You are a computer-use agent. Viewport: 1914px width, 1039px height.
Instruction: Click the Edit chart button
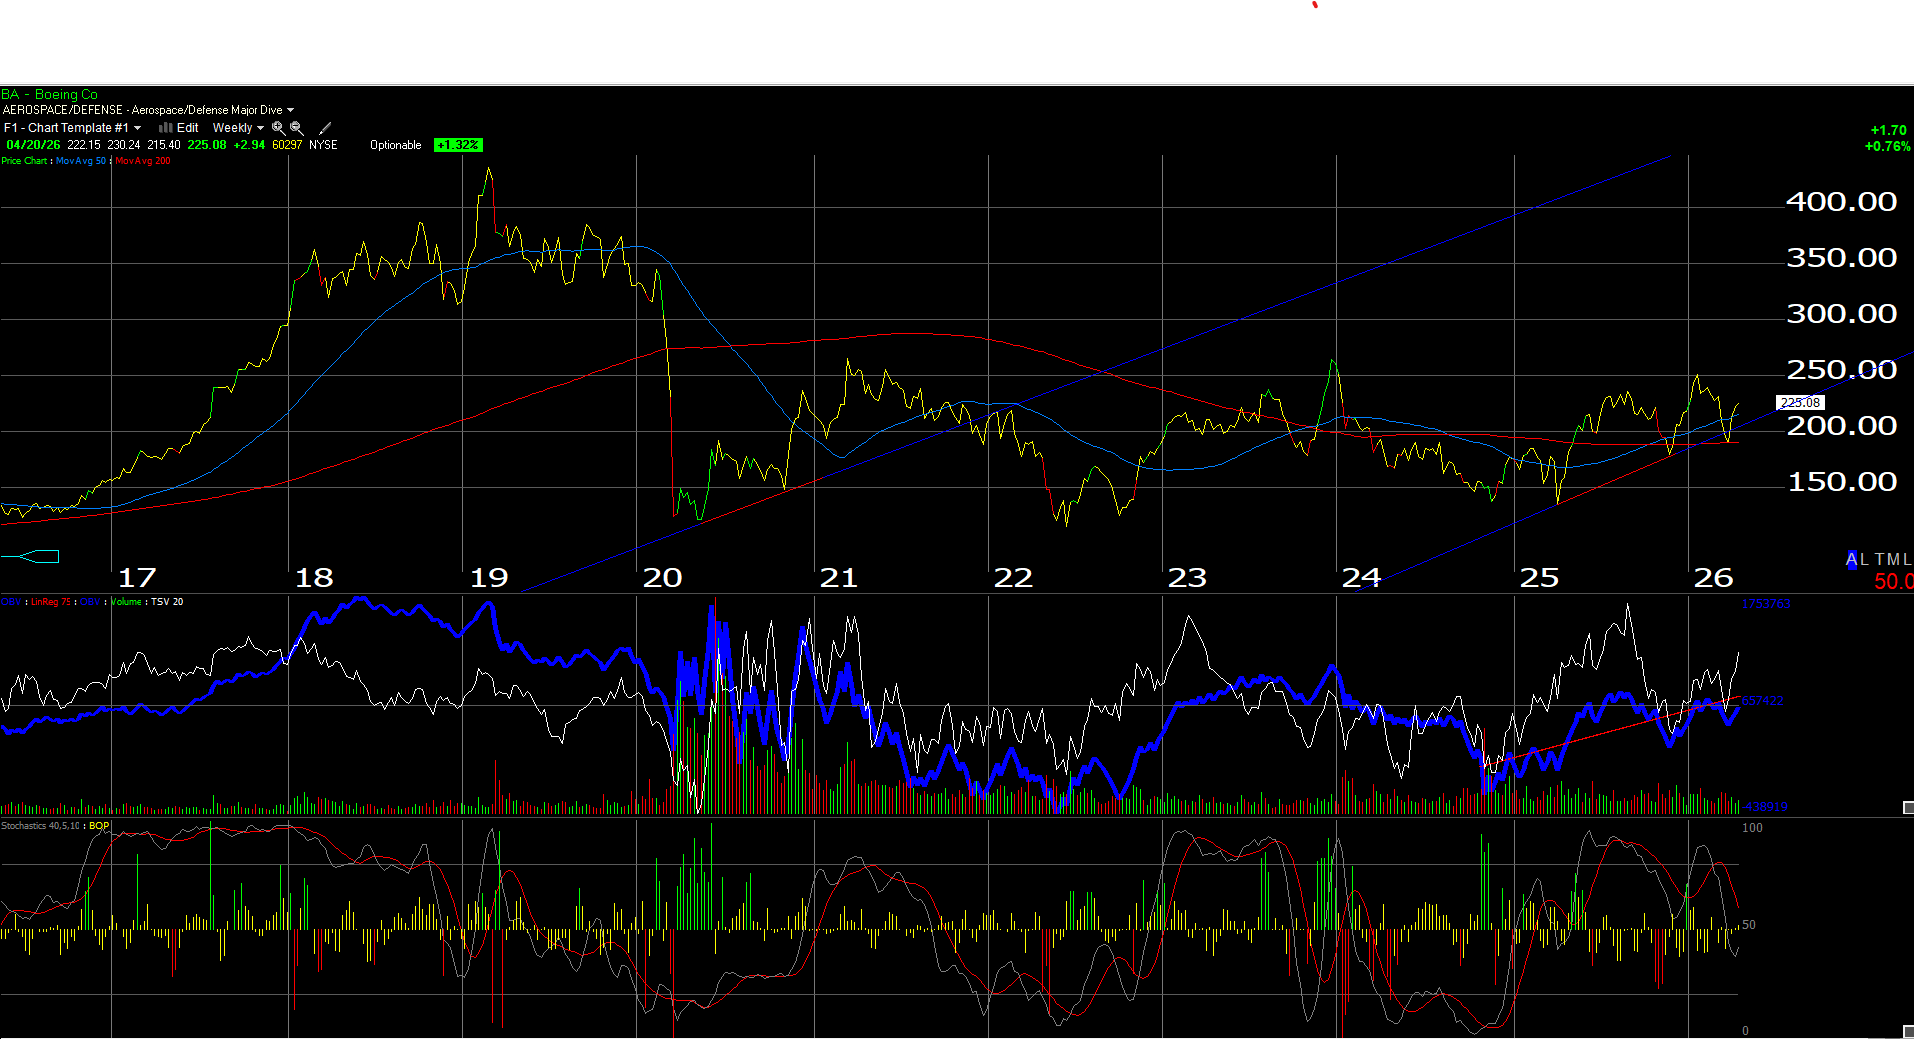click(x=187, y=128)
